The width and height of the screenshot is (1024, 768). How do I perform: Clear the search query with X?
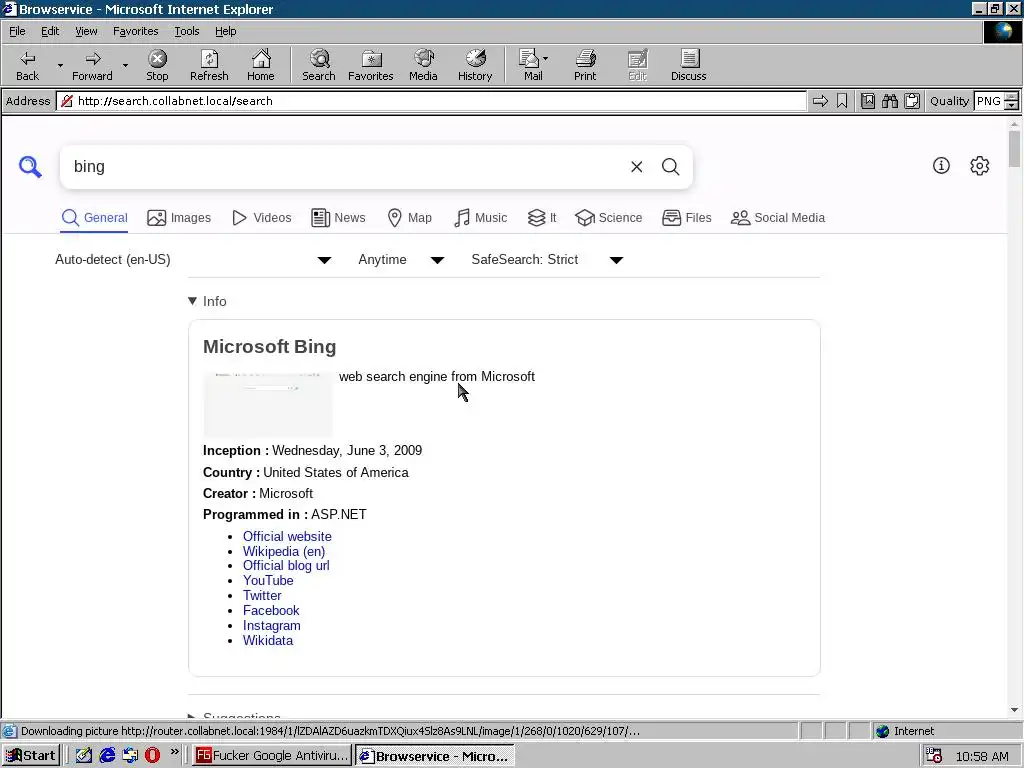637,167
